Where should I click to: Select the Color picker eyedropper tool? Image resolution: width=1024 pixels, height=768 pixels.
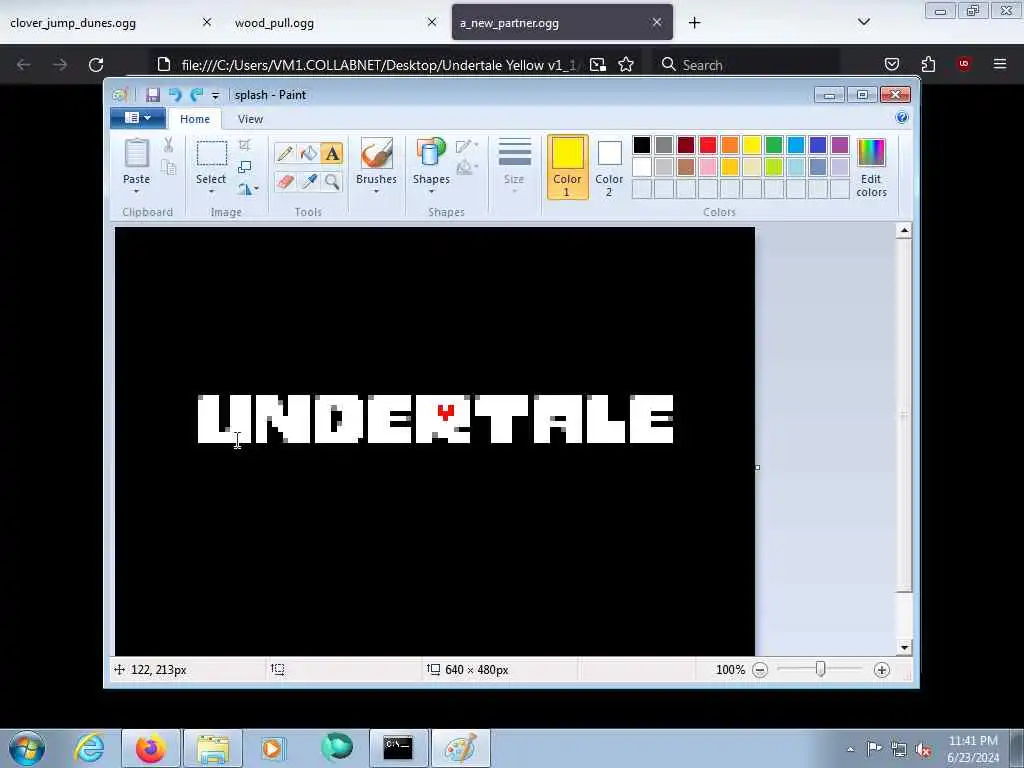coord(308,181)
